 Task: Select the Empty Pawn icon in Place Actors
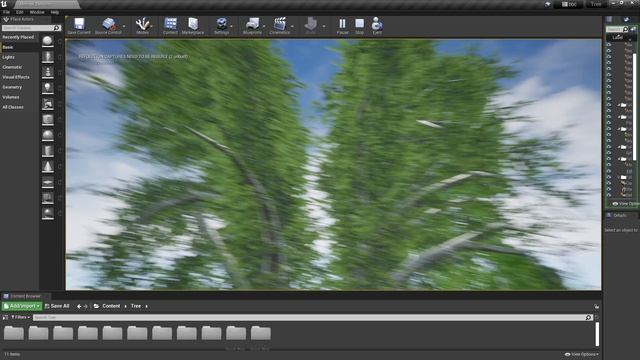pyautogui.click(x=48, y=72)
